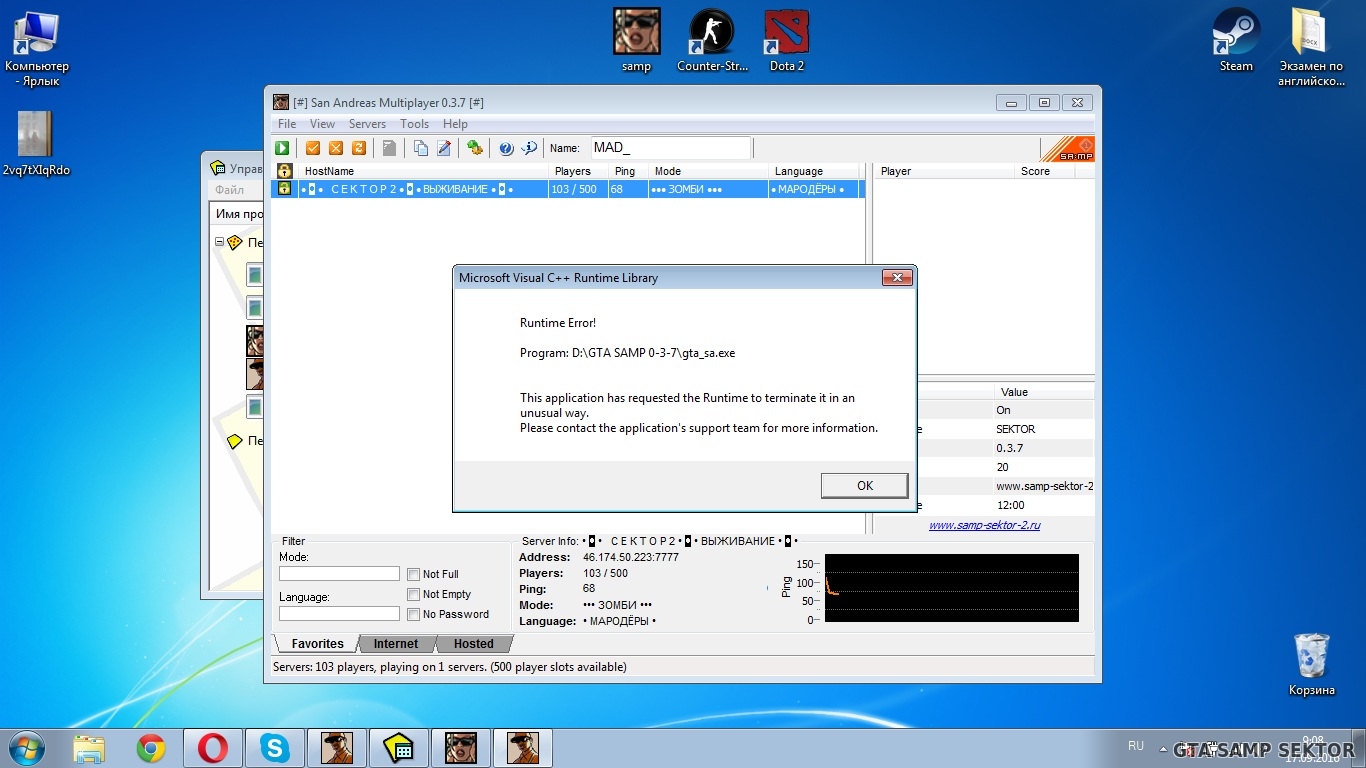
Task: Click the Windows Start orb
Action: pos(25,748)
